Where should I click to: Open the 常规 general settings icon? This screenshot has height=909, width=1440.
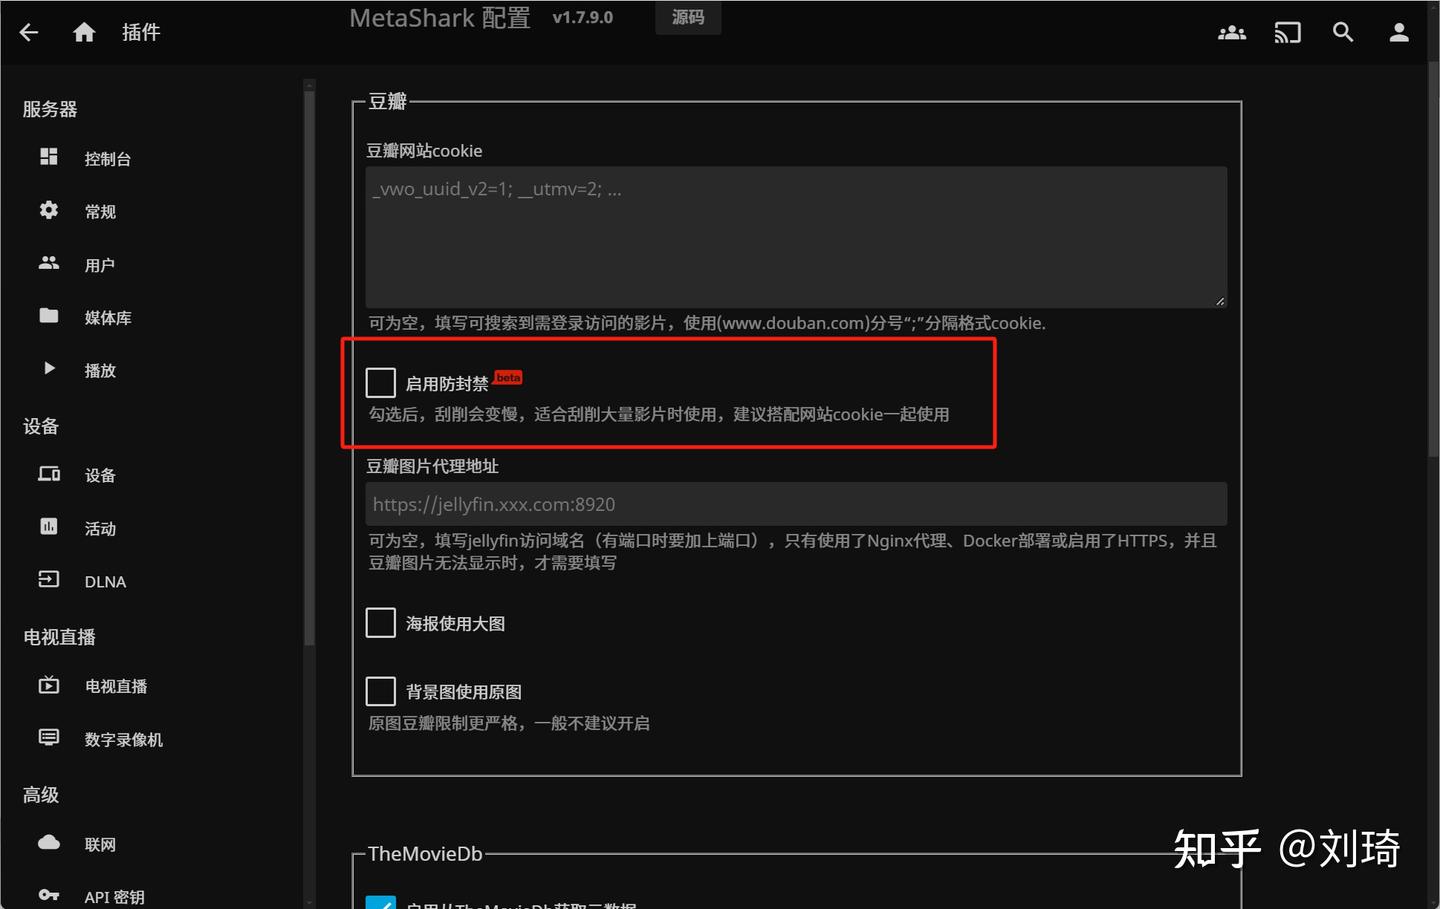click(x=48, y=210)
